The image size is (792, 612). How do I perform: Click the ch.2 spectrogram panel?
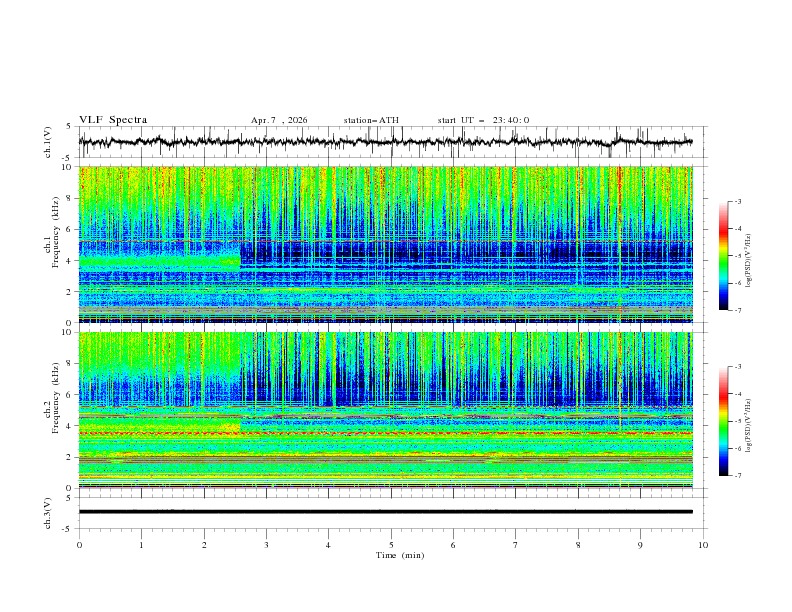coord(385,410)
